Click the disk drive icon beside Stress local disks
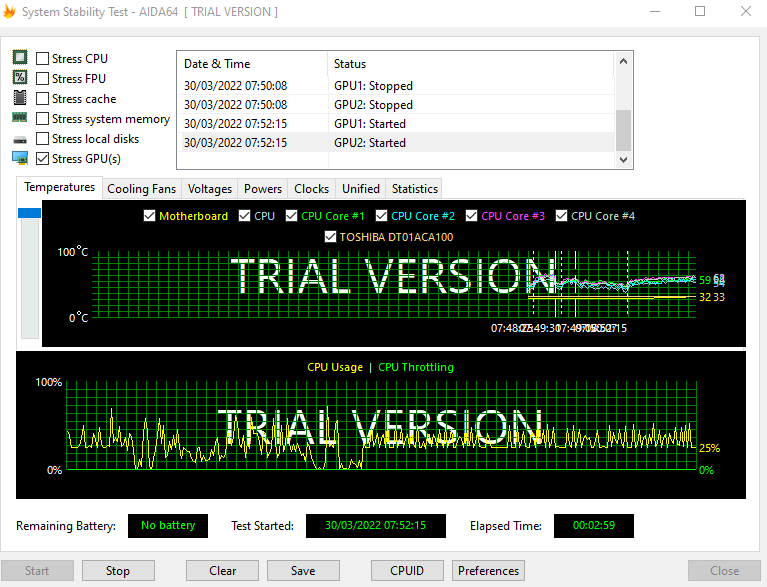767x587 pixels. (20, 140)
